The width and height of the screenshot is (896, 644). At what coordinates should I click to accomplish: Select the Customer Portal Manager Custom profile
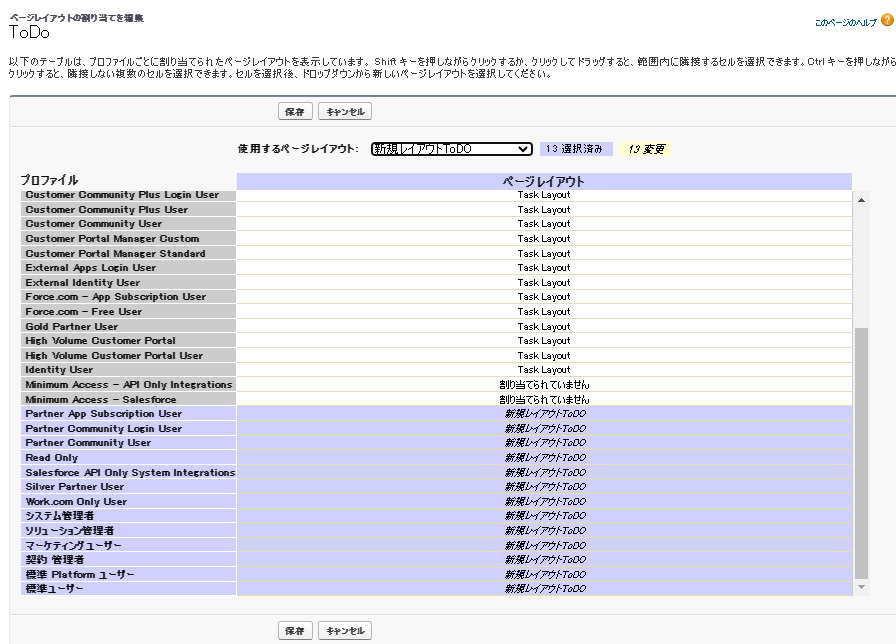pyautogui.click(x=129, y=239)
